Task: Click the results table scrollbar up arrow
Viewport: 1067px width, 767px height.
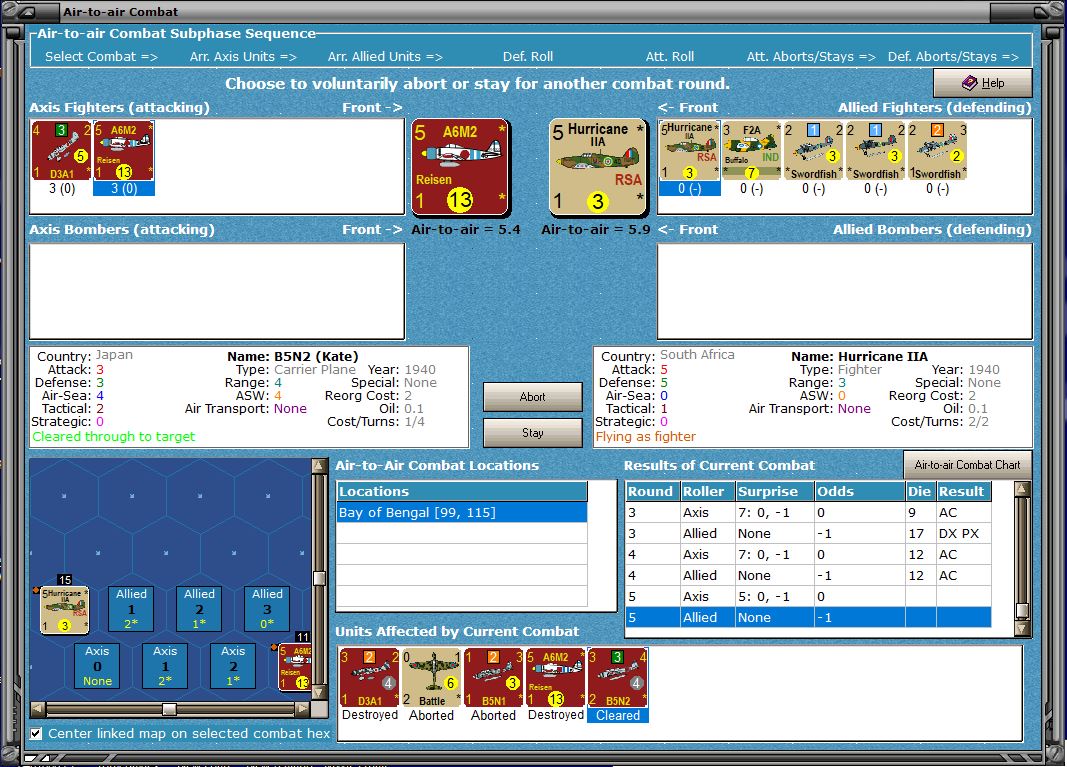Action: click(1022, 489)
